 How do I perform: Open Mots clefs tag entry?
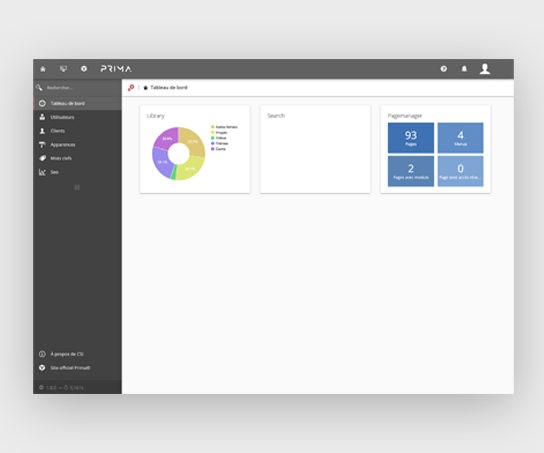pos(78,158)
